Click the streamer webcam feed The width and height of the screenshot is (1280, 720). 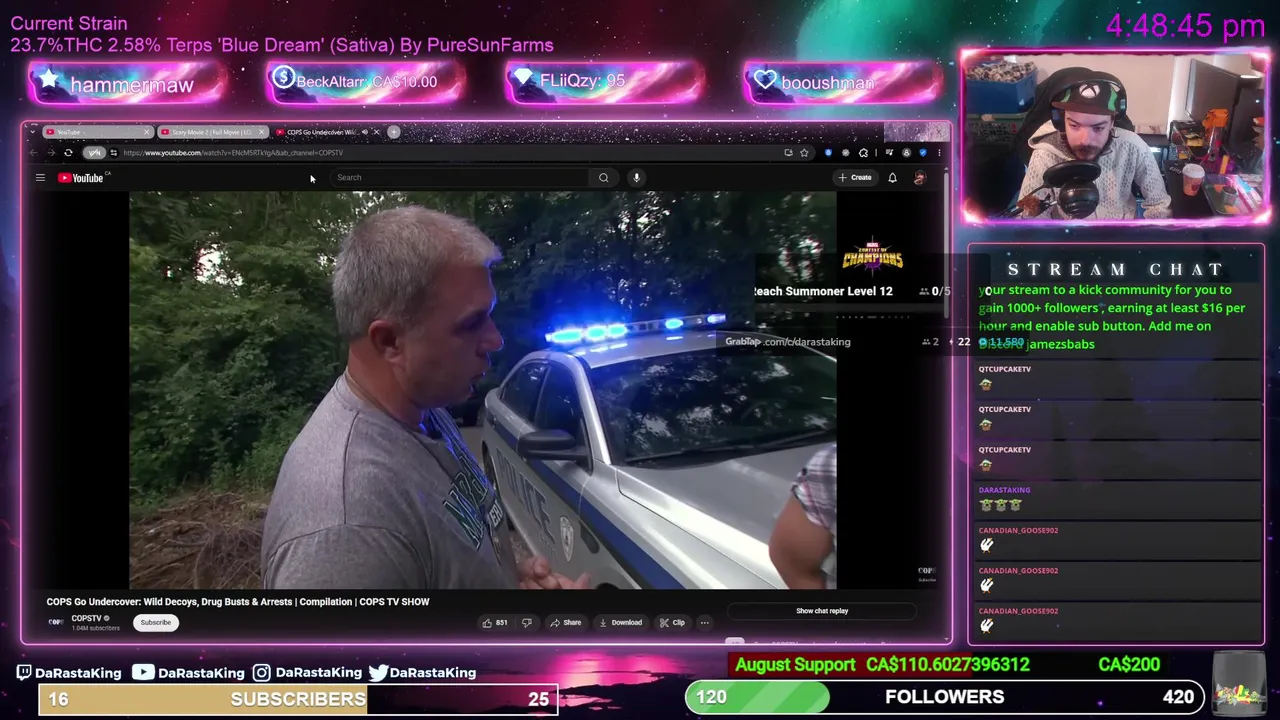(x=1115, y=136)
